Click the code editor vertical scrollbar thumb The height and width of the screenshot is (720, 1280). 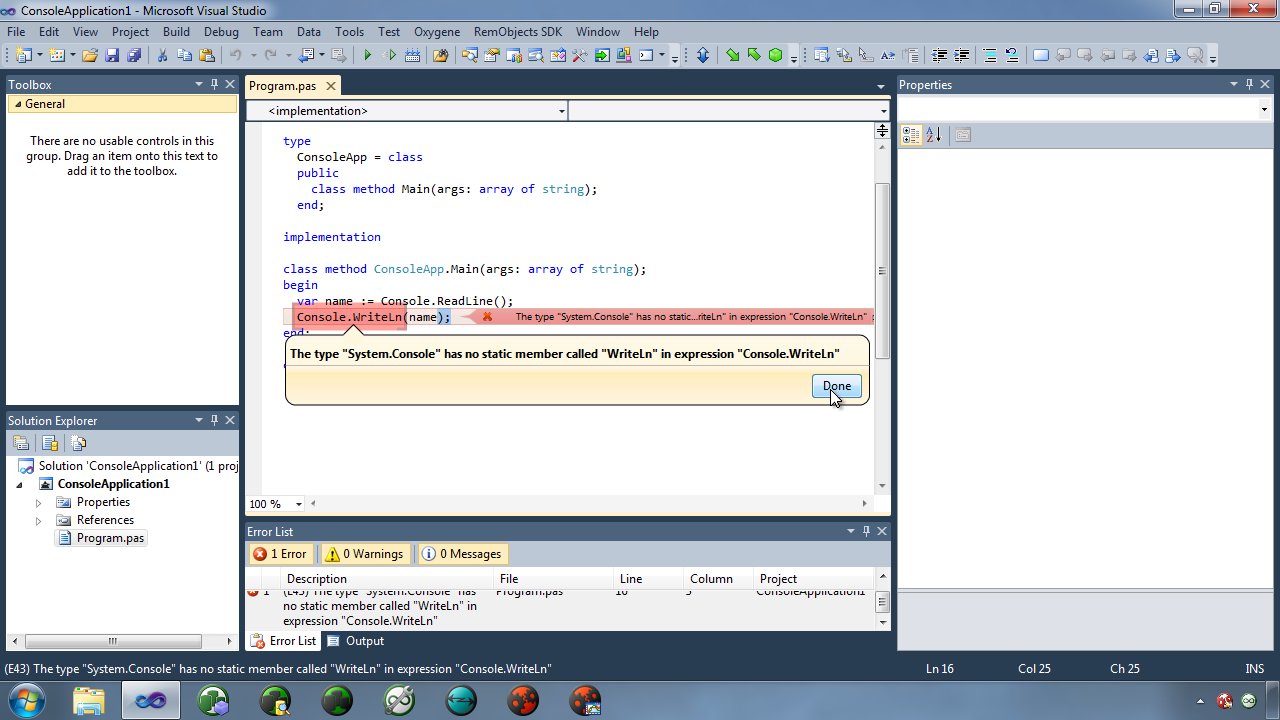click(x=881, y=270)
